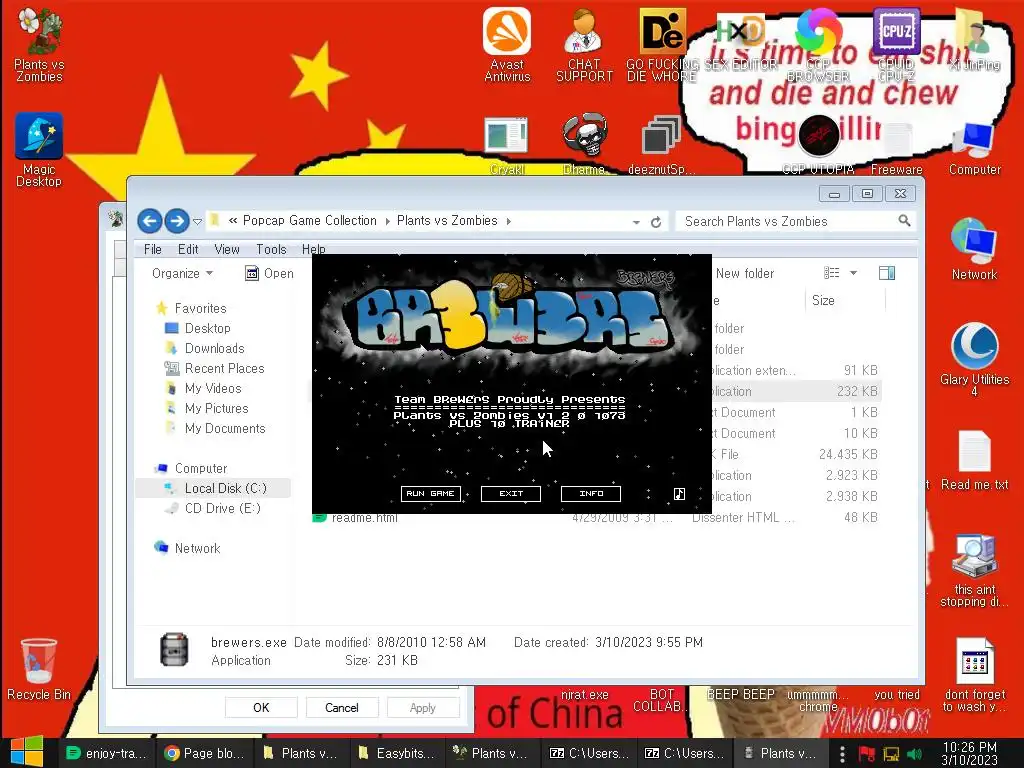Open the Recycle Bin
Screen dimensions: 1024x768
[39, 669]
